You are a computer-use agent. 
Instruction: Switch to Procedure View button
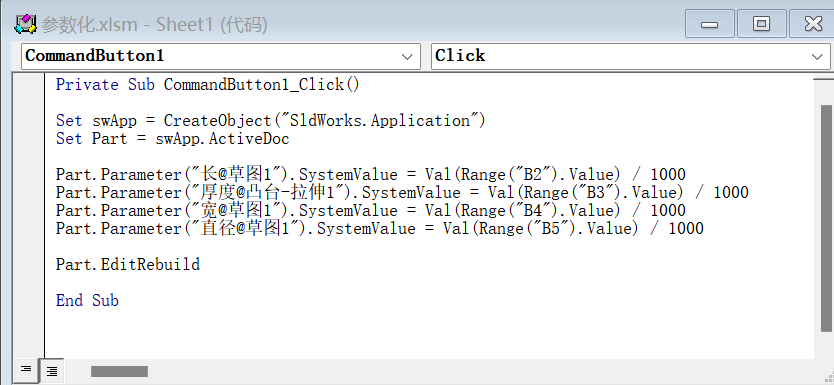tap(26, 369)
